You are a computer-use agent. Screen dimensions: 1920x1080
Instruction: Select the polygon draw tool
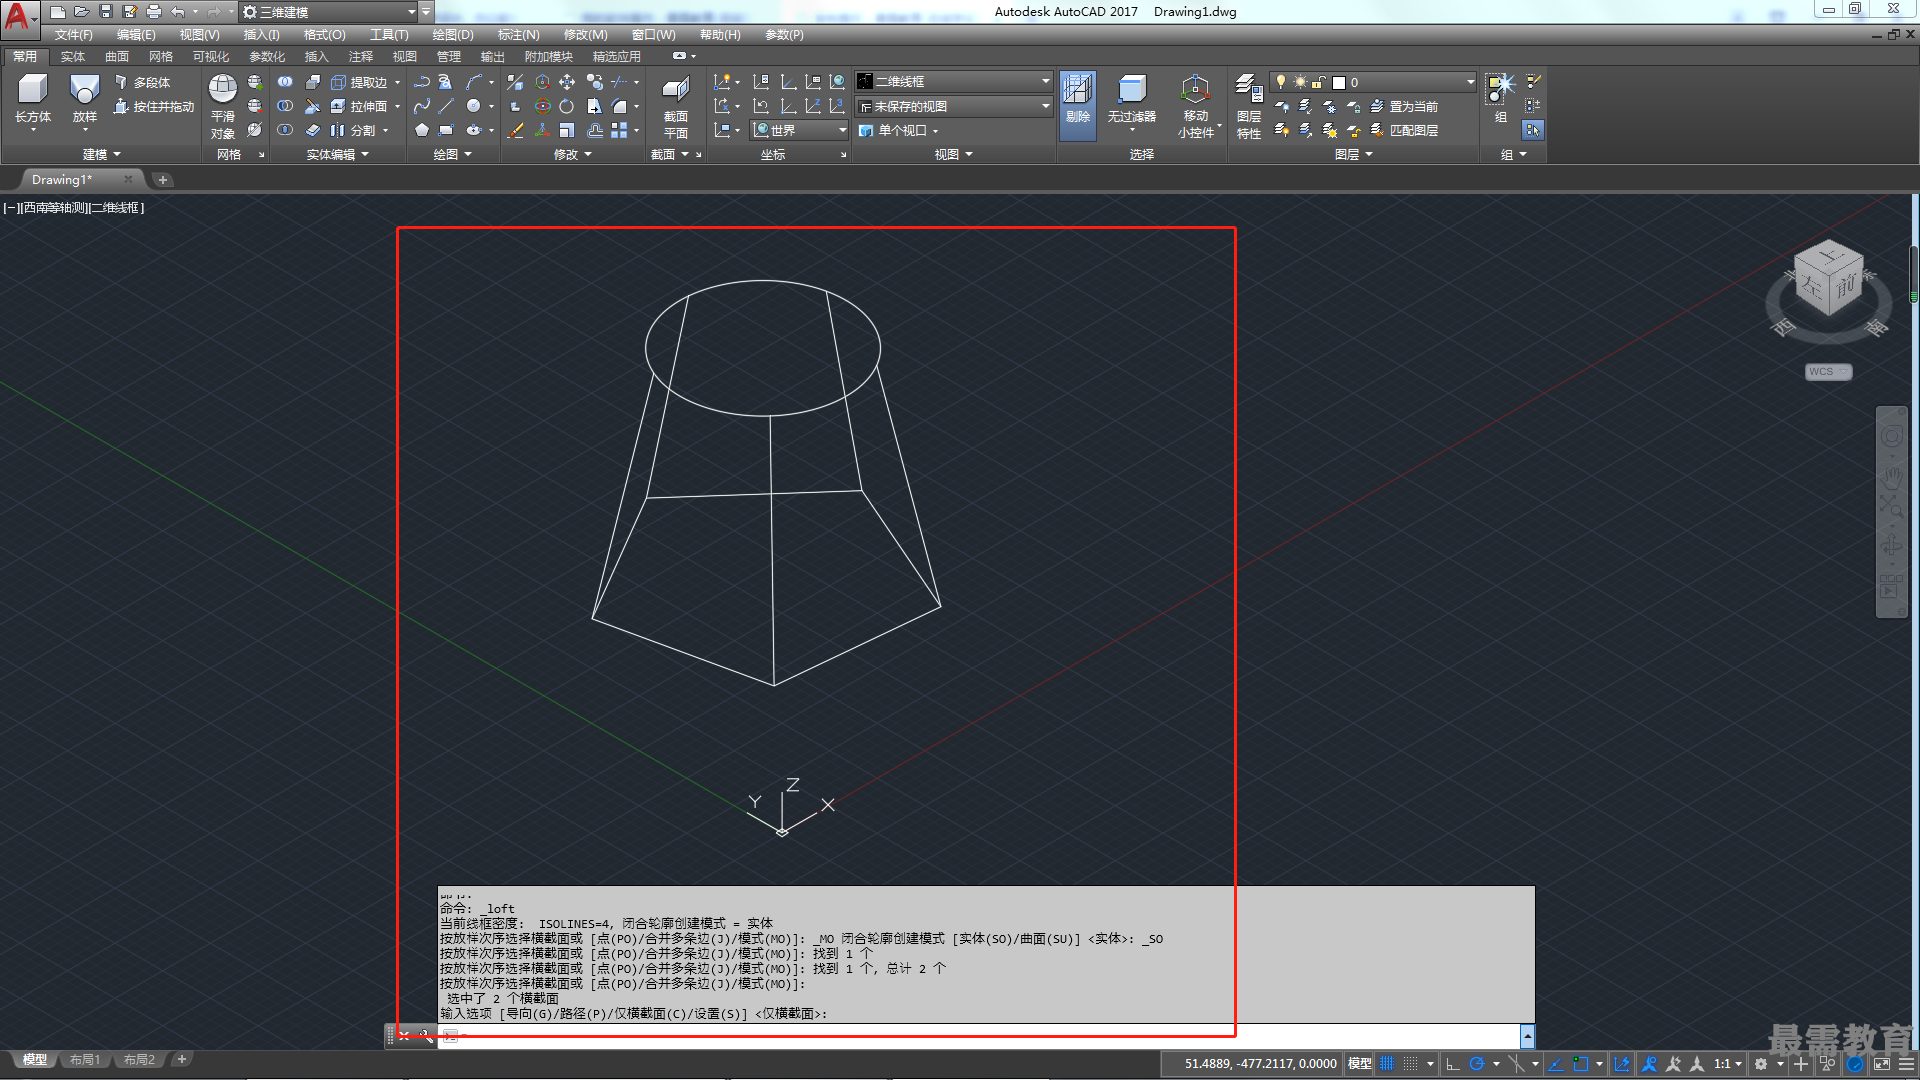(422, 130)
